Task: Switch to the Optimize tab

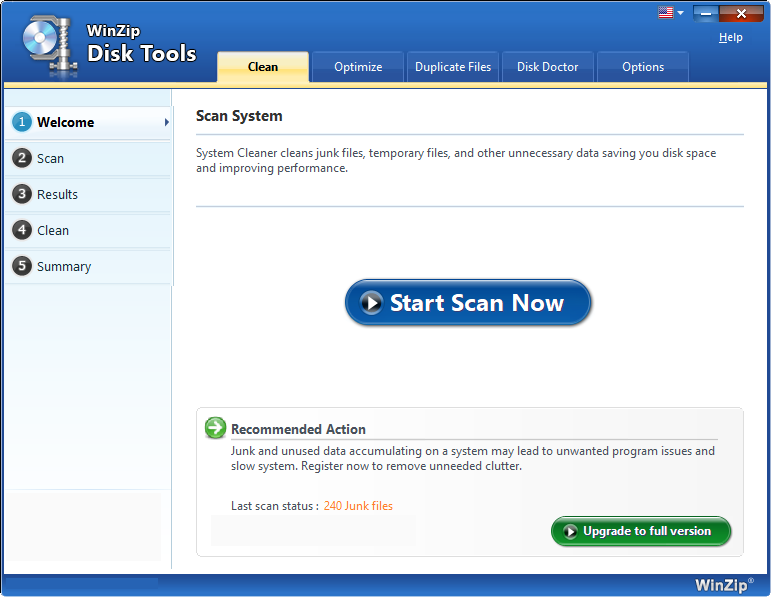Action: tap(358, 67)
